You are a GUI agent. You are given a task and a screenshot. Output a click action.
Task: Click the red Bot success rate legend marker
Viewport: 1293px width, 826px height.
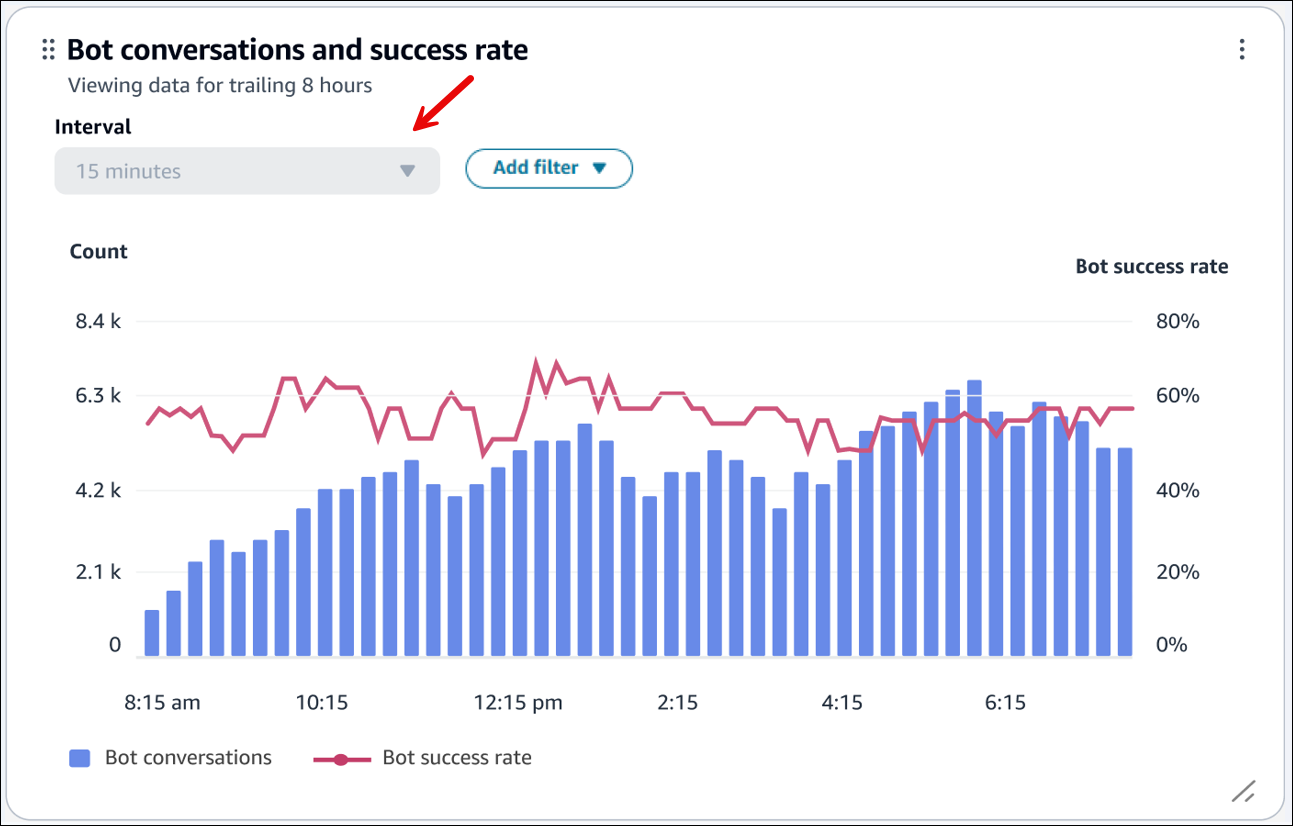(343, 757)
